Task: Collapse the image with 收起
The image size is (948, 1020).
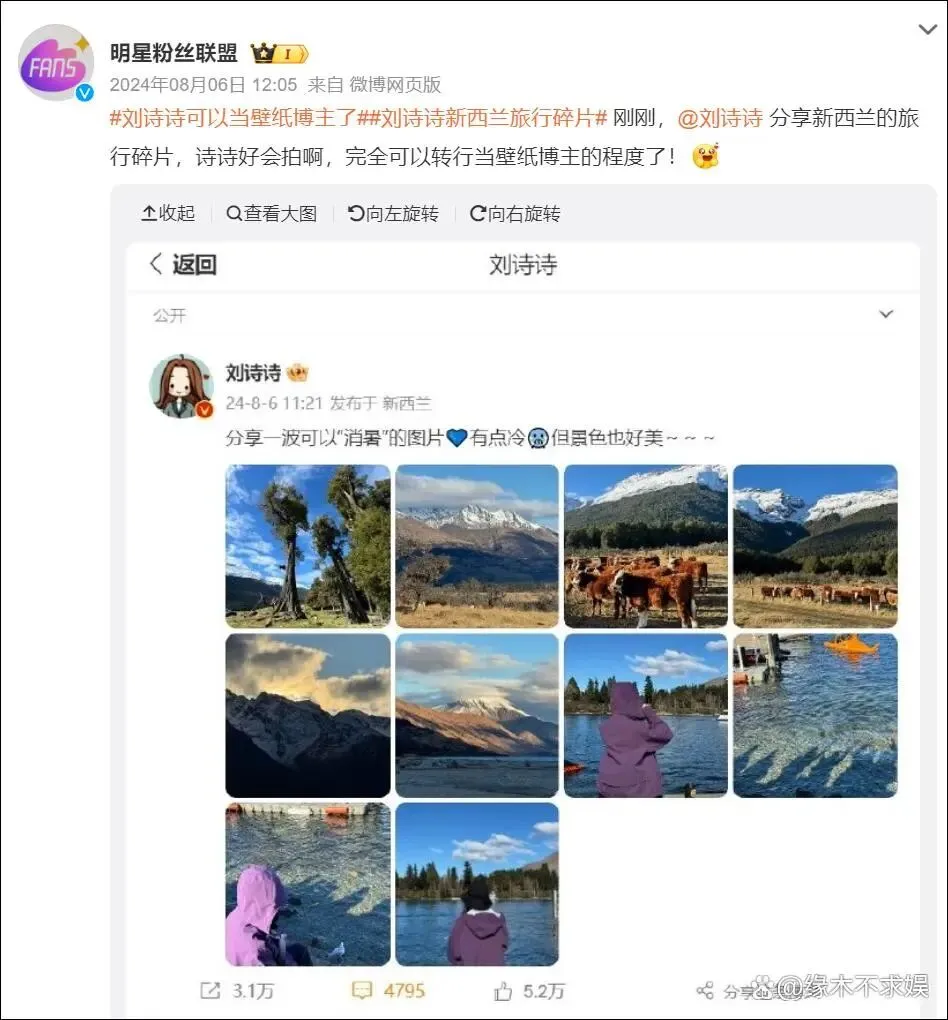Action: click(168, 213)
